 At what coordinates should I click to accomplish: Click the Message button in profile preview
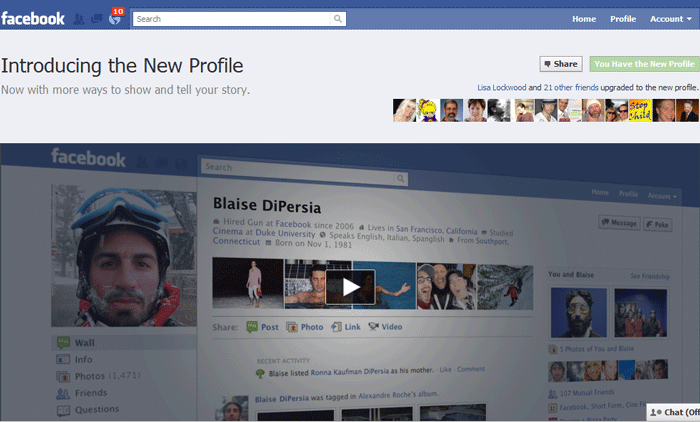coord(619,222)
